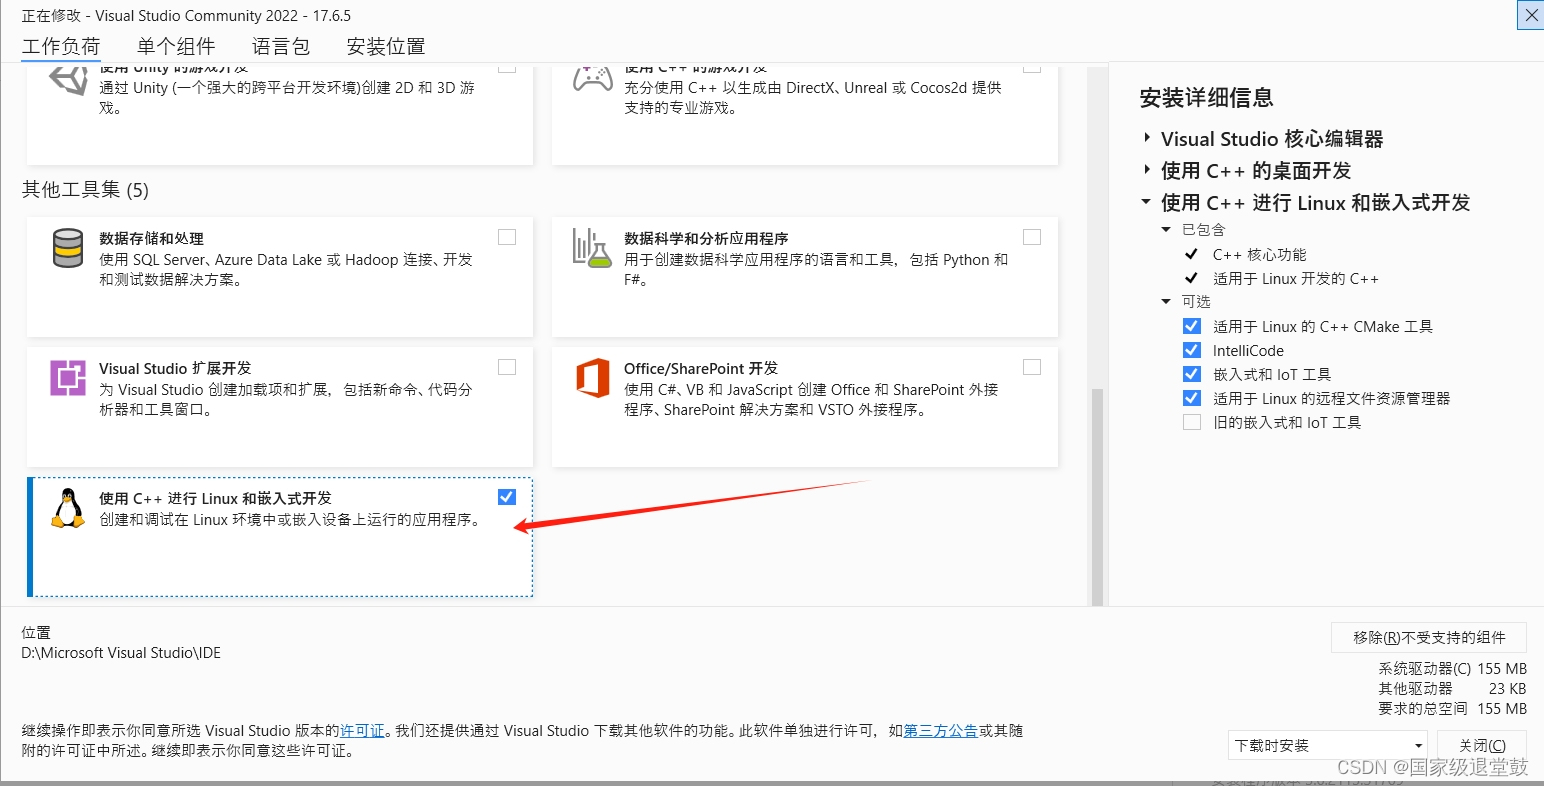Viewport: 1544px width, 786px height.
Task: Click the database icon for 数据存储和处理
Action: (68, 248)
